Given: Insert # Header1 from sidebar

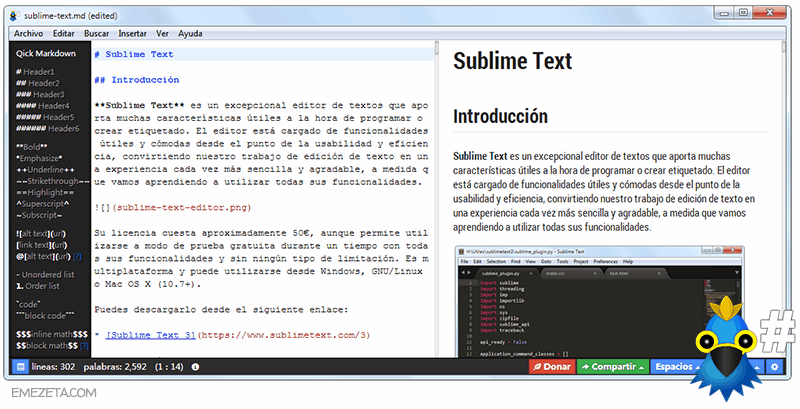Looking at the screenshot, I should click(35, 72).
